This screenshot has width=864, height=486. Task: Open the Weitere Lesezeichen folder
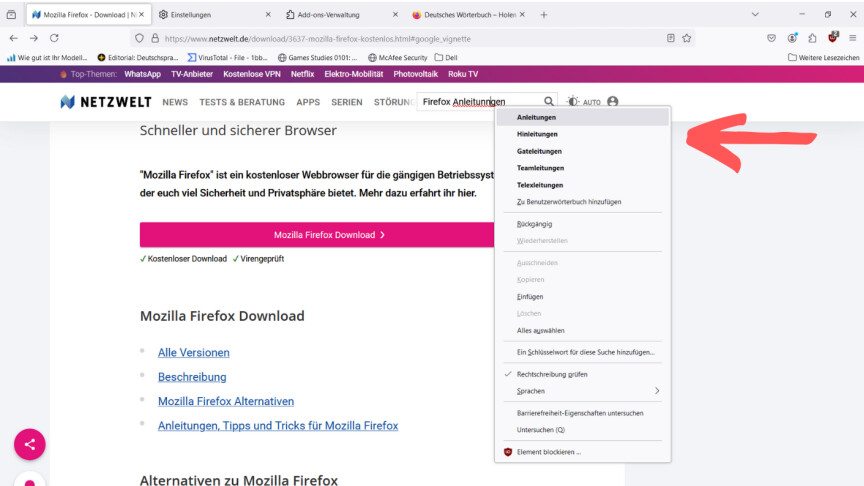[823, 57]
